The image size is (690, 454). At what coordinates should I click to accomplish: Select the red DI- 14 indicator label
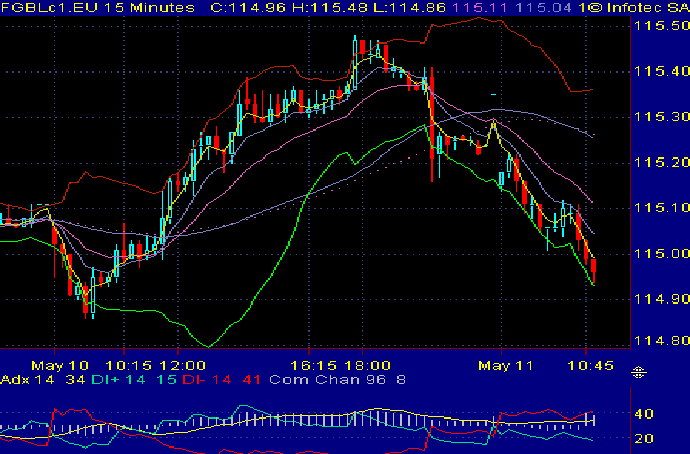[x=207, y=379]
